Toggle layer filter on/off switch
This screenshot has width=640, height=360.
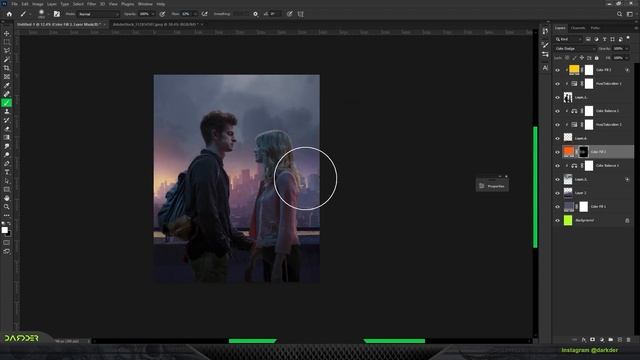(628, 39)
